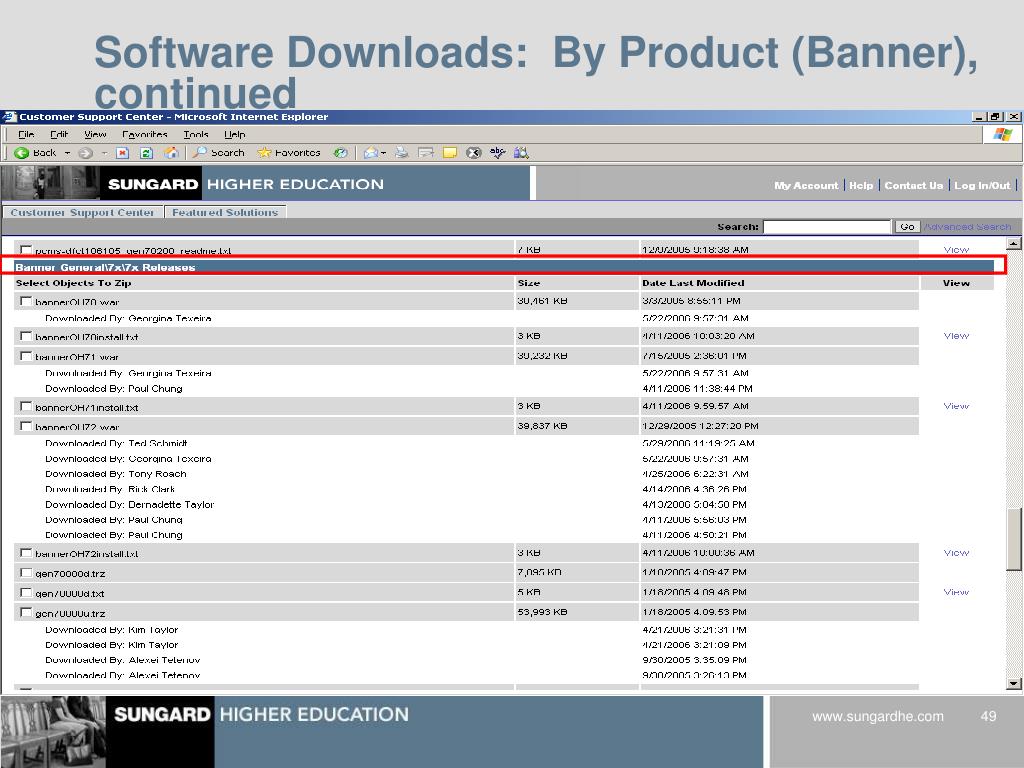The width and height of the screenshot is (1024, 768).
Task: Click the Mail envelope toolbar icon
Action: [x=371, y=153]
